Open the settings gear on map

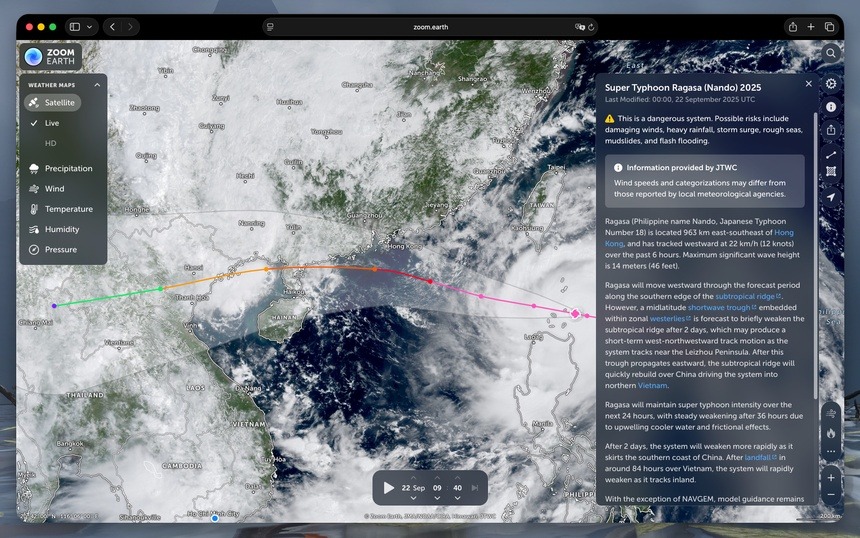pyautogui.click(x=831, y=83)
